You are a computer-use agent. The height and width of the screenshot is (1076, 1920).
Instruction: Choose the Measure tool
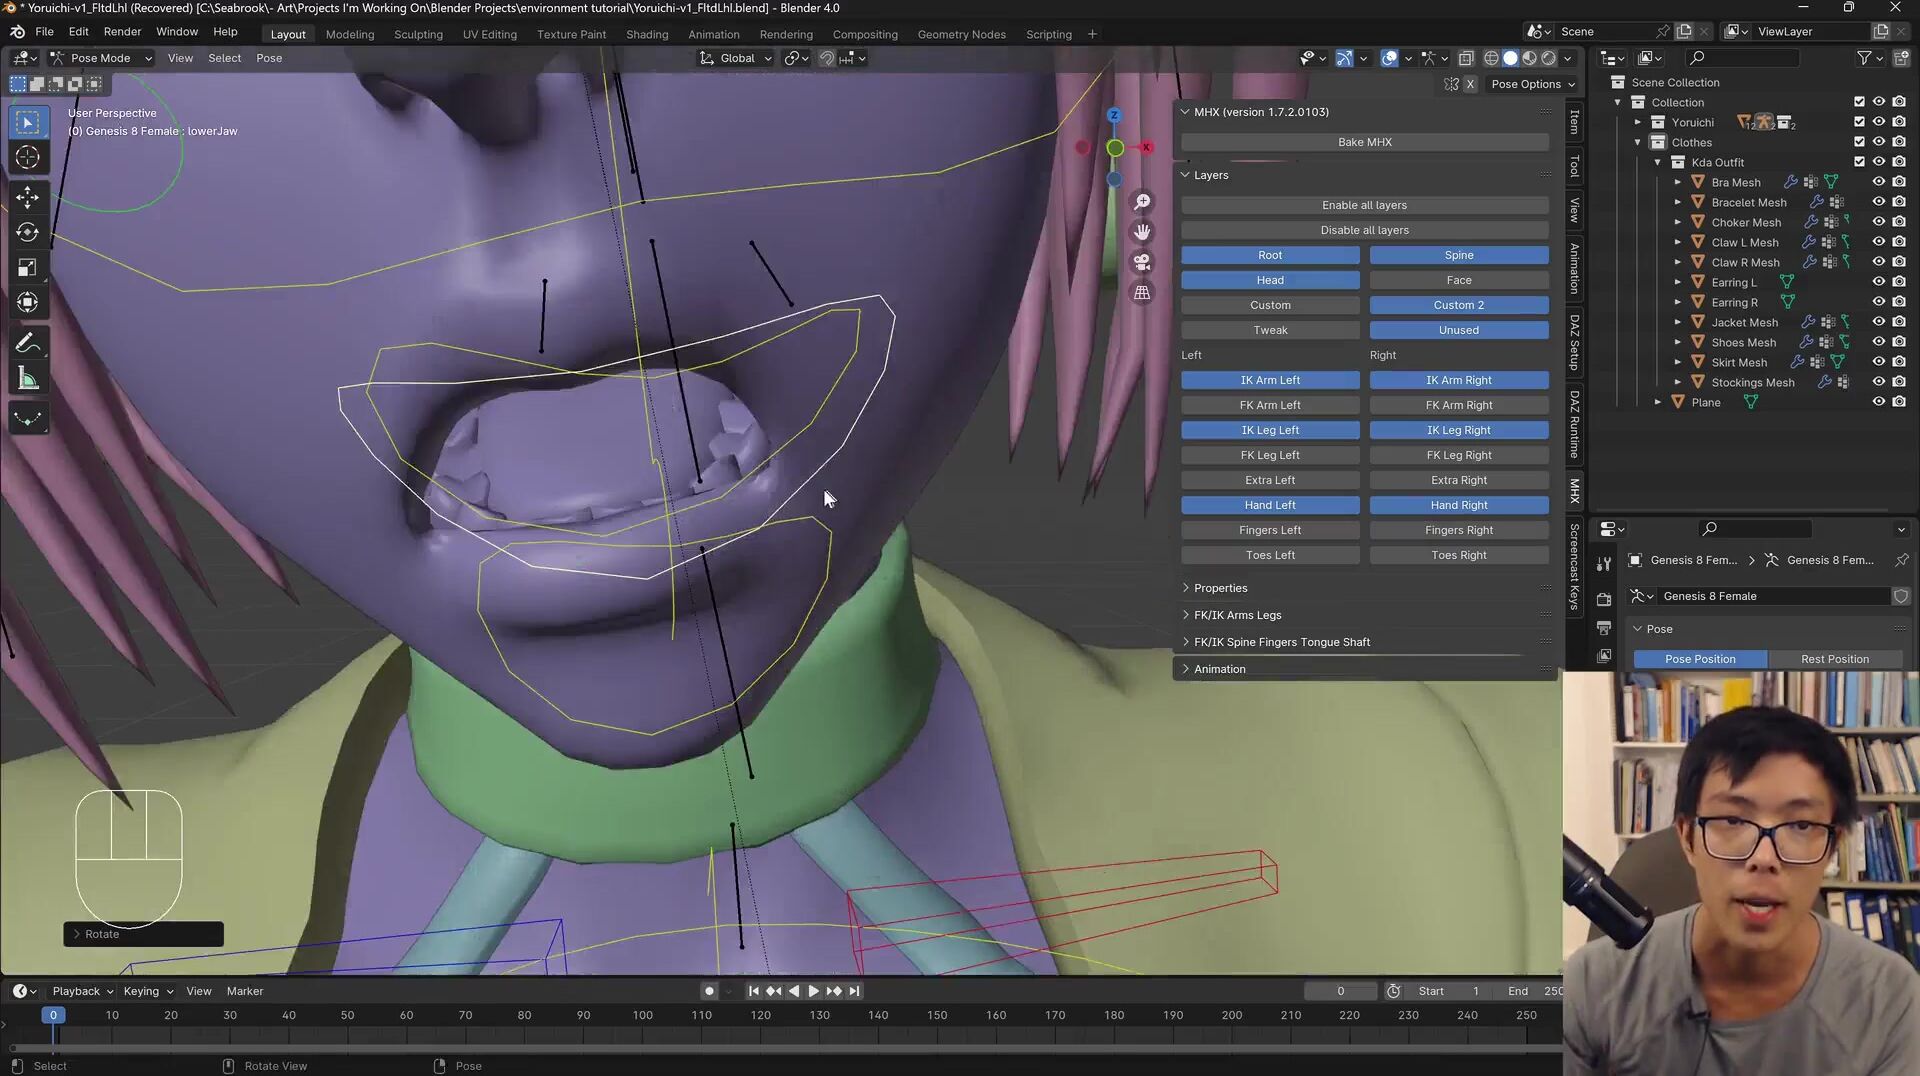28,379
